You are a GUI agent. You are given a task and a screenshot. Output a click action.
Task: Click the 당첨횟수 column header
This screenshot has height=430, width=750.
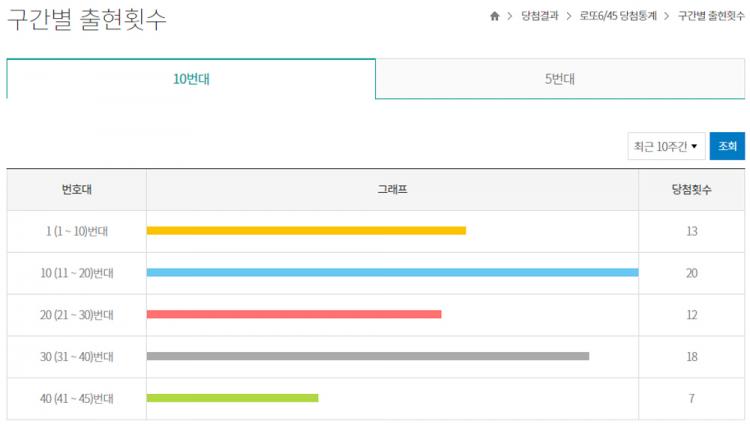coord(692,189)
